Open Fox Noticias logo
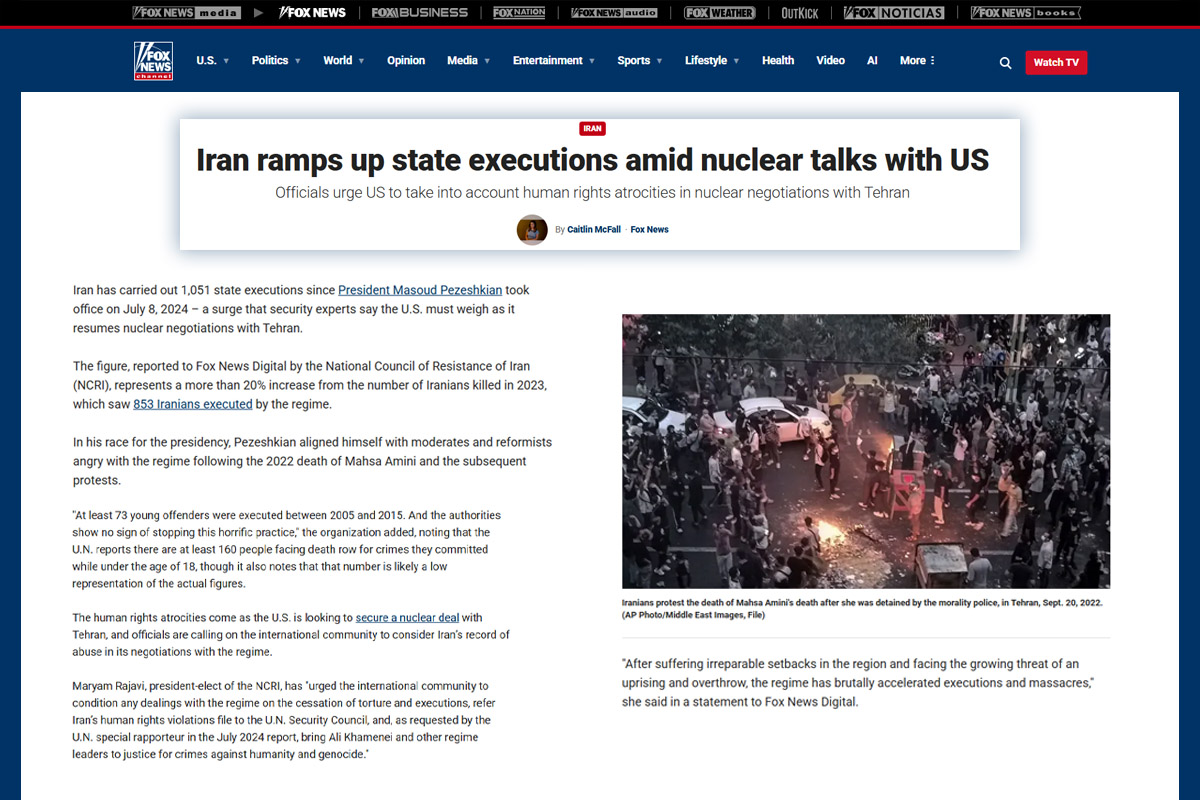1200x800 pixels. [x=894, y=13]
